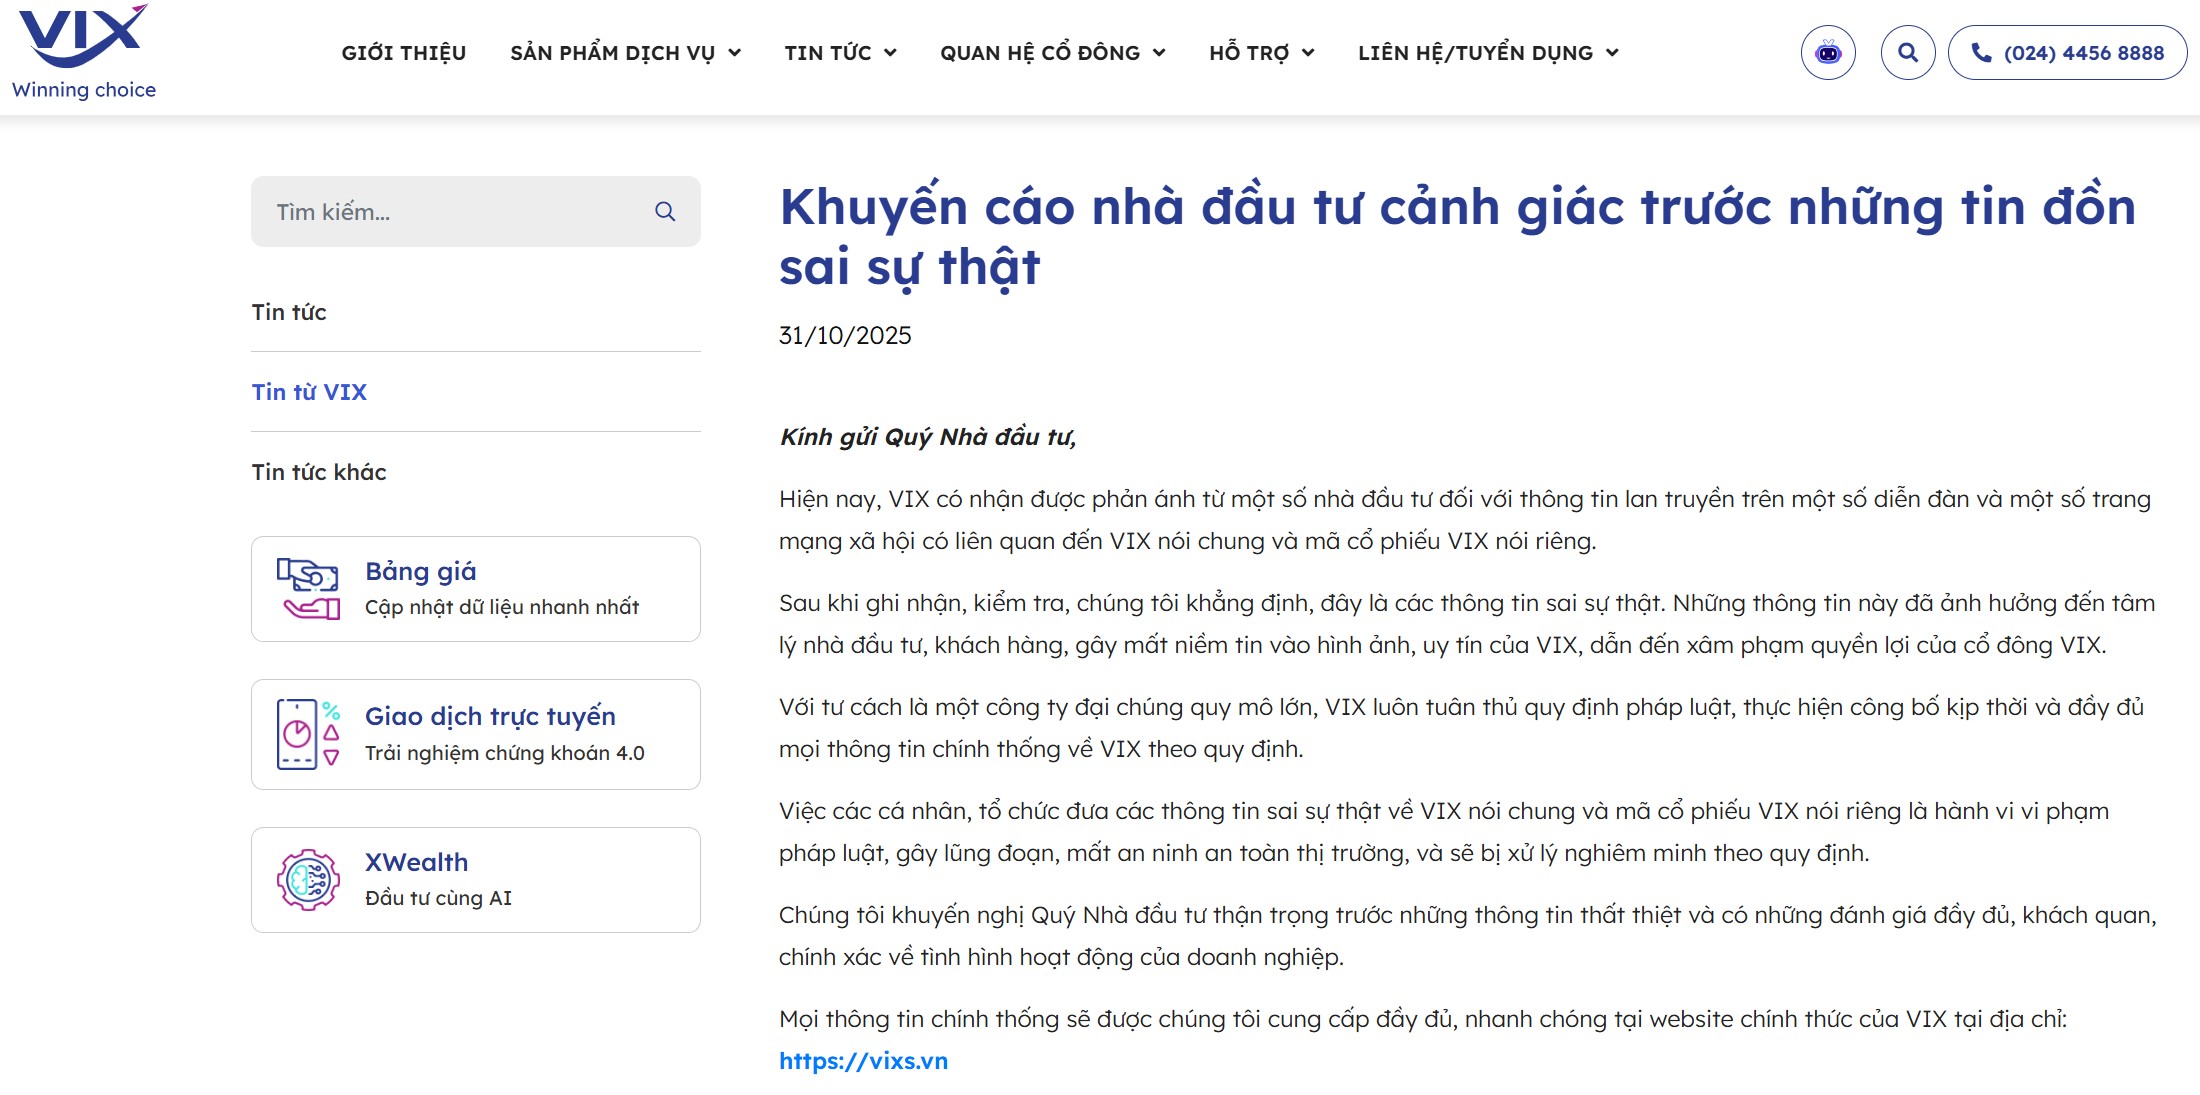Select Tin từ VIX in the sidebar
The width and height of the screenshot is (2200, 1095).
(x=309, y=391)
